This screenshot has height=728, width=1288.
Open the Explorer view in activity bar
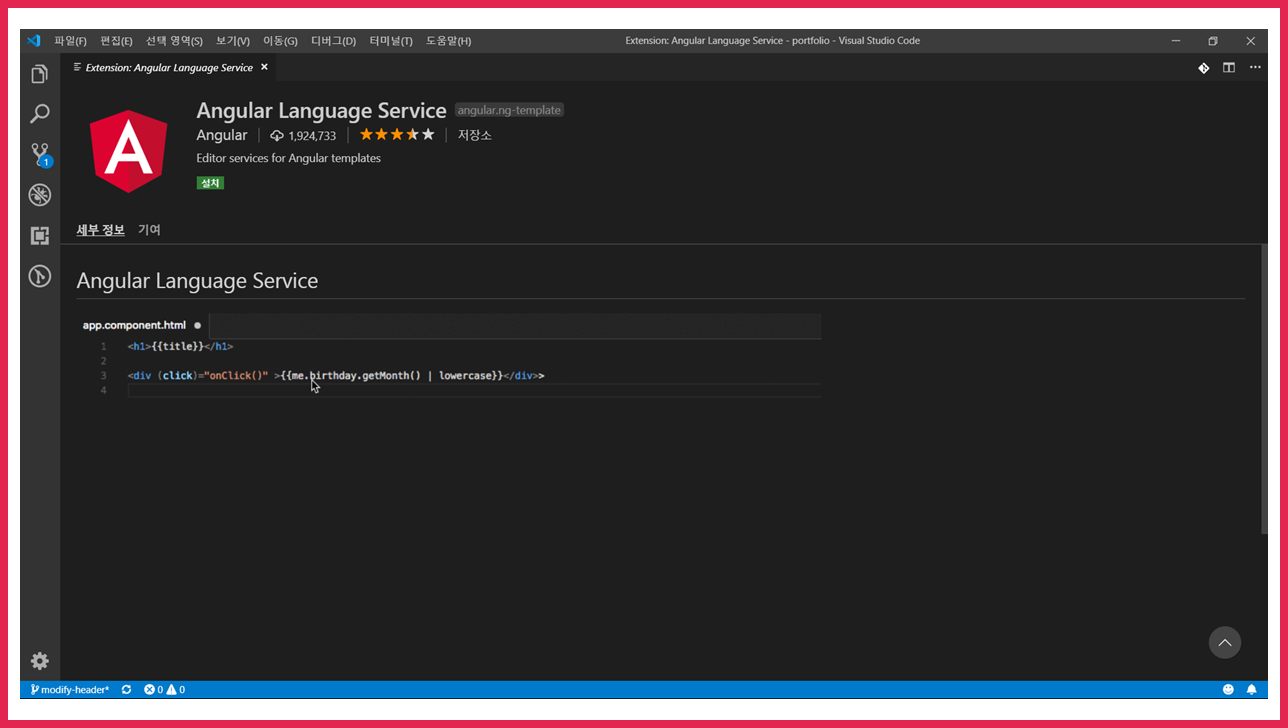coord(39,74)
